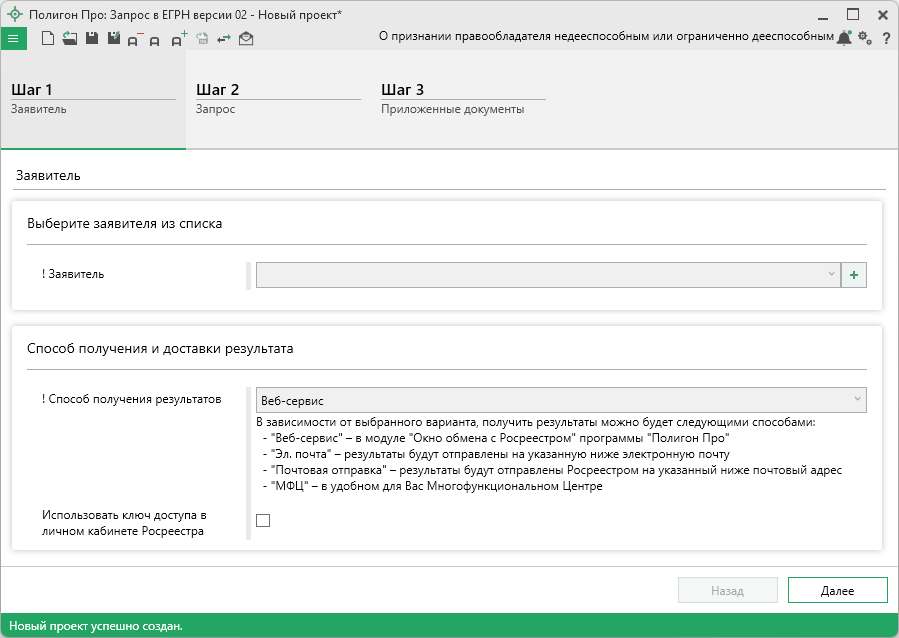899x638 pixels.
Task: Open the Способ получения результатов dropdown
Action: pos(857,400)
